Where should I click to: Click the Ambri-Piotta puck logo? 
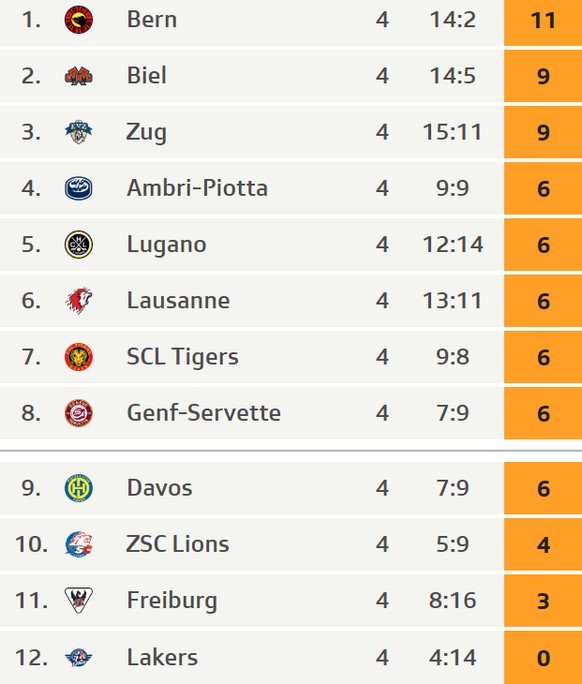pos(79,188)
